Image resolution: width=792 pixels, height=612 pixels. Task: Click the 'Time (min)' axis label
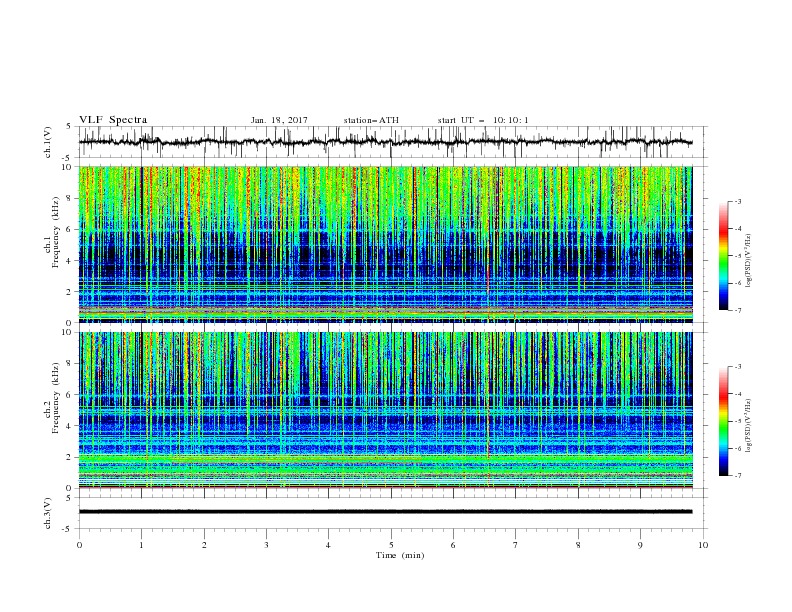click(x=400, y=555)
